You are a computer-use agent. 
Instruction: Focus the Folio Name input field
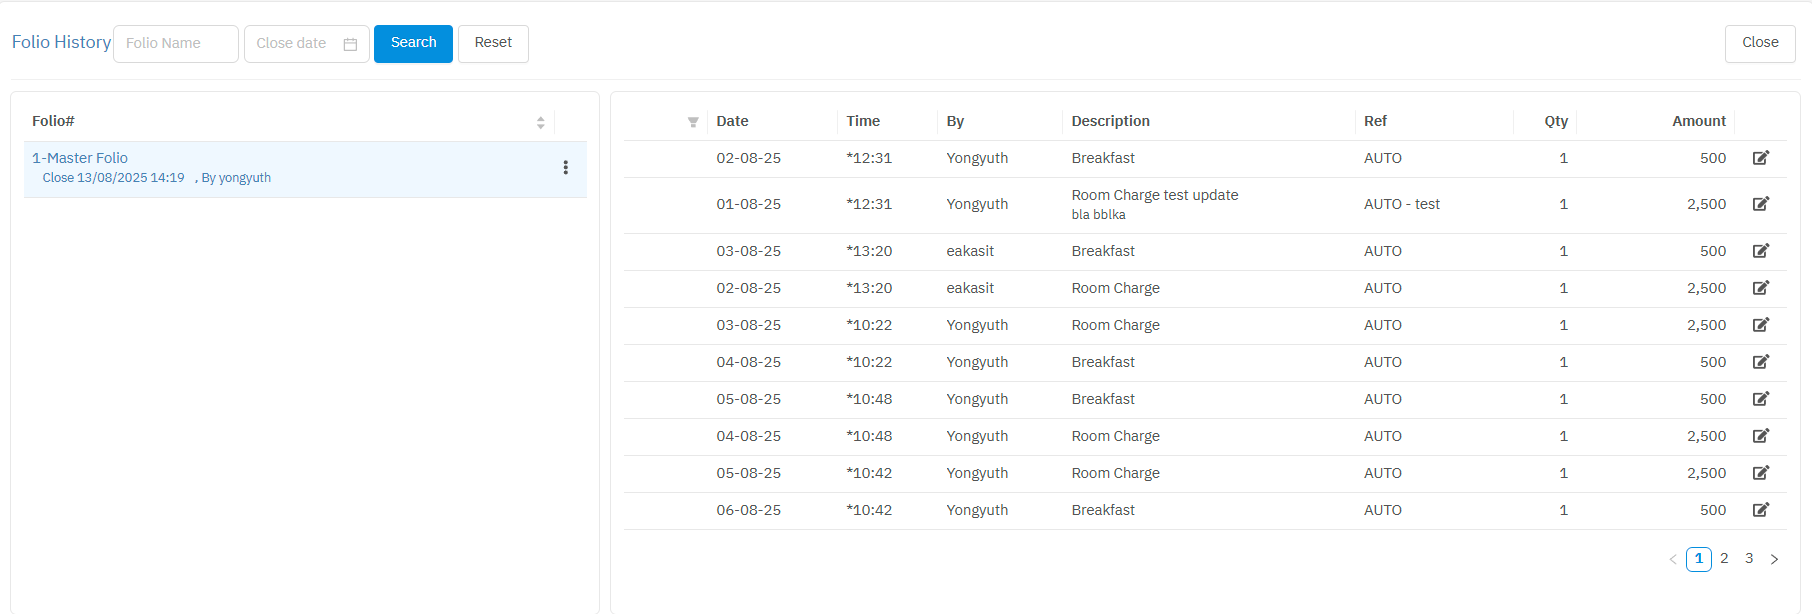(176, 44)
